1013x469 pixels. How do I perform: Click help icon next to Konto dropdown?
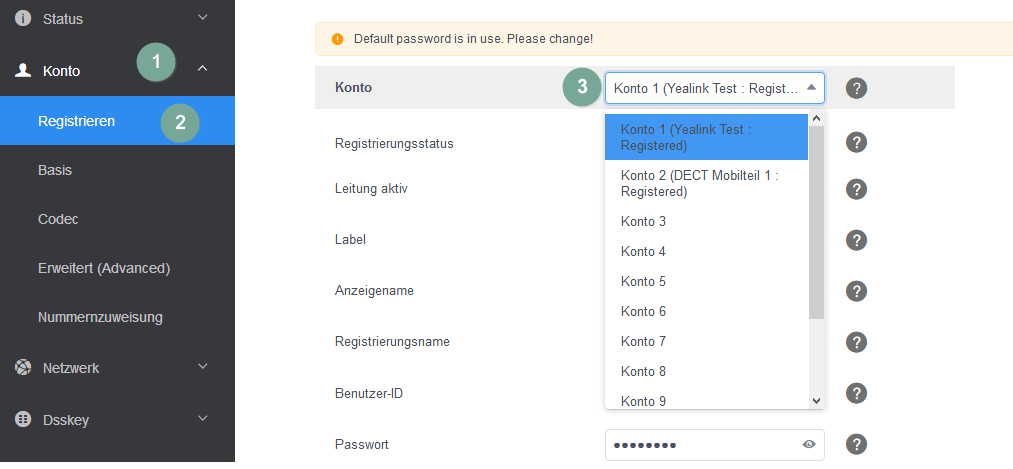[856, 88]
